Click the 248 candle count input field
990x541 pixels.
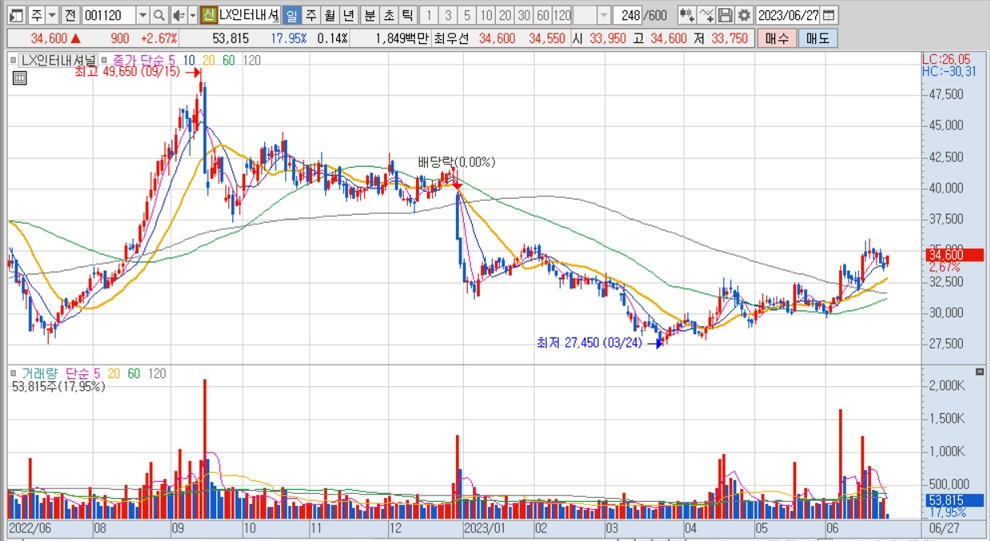(x=630, y=16)
